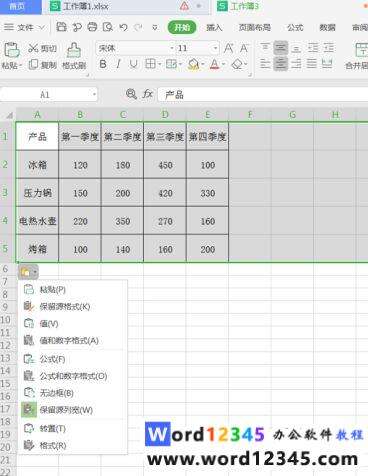Open the font size dropdown showing 11

point(215,48)
